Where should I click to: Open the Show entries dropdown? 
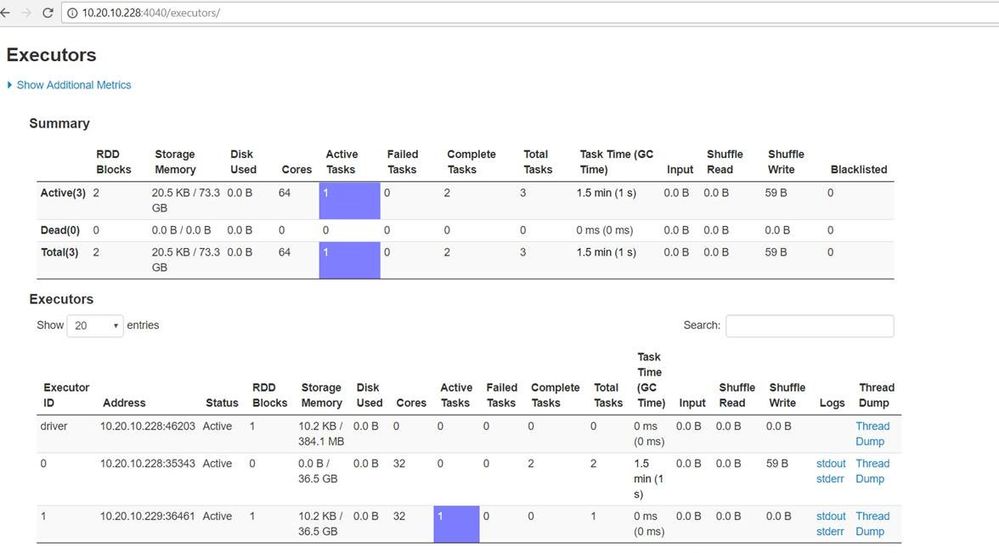pos(95,326)
